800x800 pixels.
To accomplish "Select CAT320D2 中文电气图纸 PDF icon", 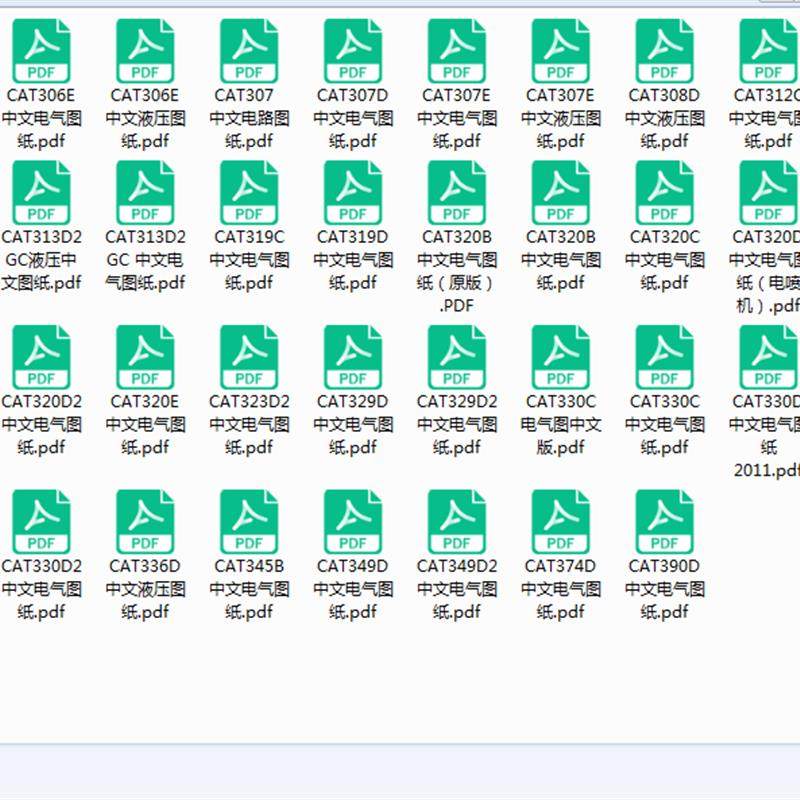I will pyautogui.click(x=41, y=357).
